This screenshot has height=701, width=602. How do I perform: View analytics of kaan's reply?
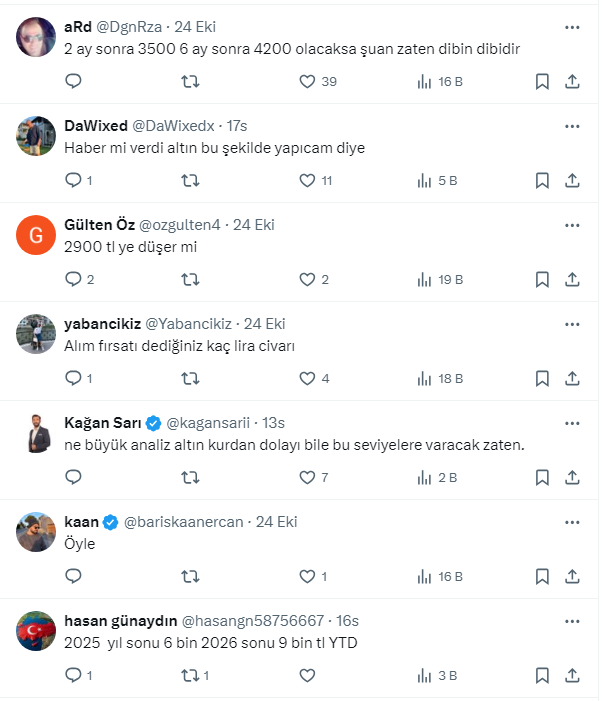(424, 577)
